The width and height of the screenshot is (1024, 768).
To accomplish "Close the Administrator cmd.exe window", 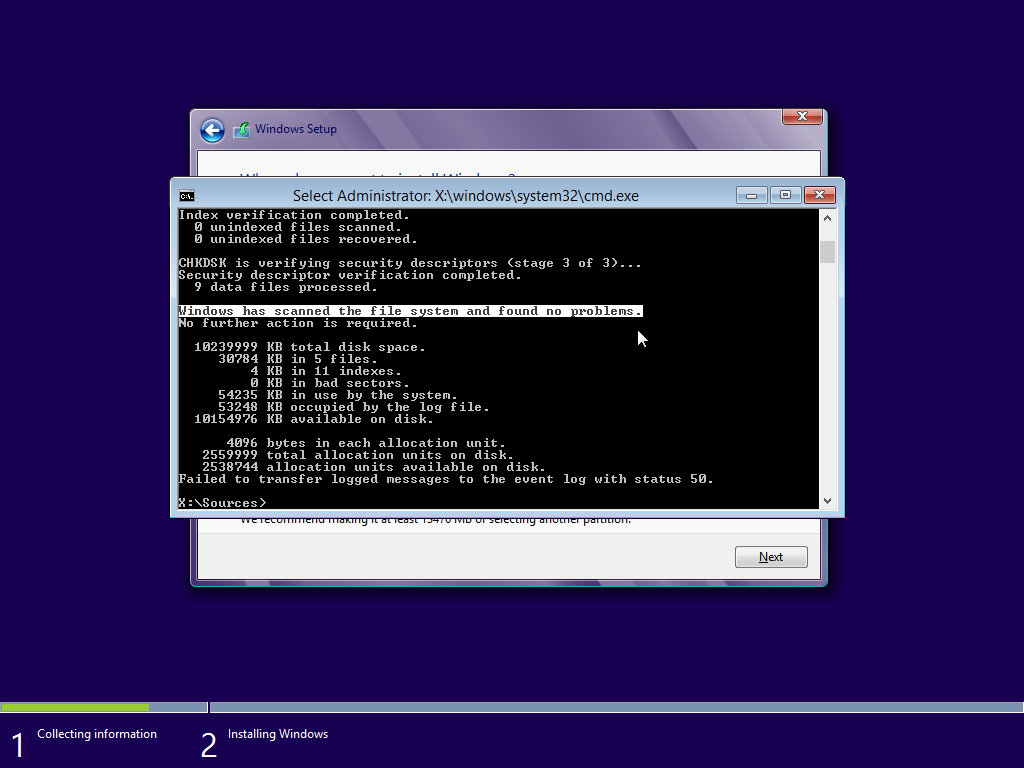I will tap(819, 195).
